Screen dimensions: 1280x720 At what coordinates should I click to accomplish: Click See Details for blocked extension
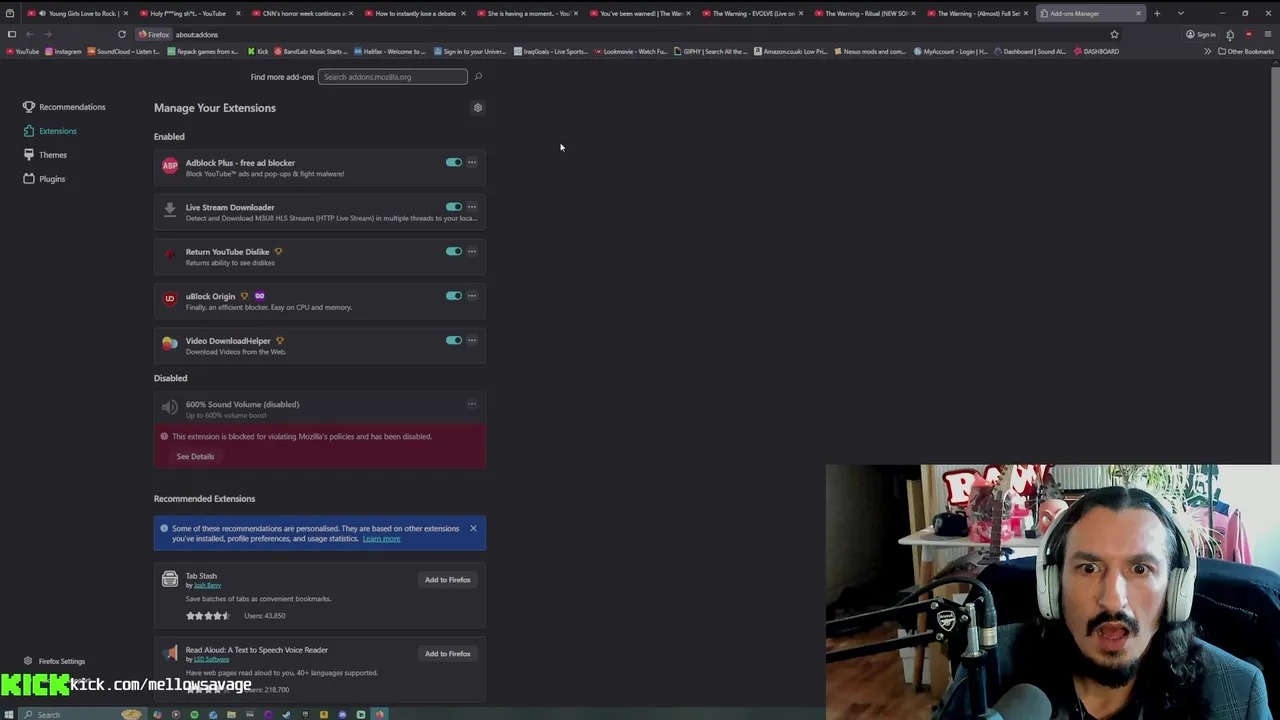click(195, 456)
